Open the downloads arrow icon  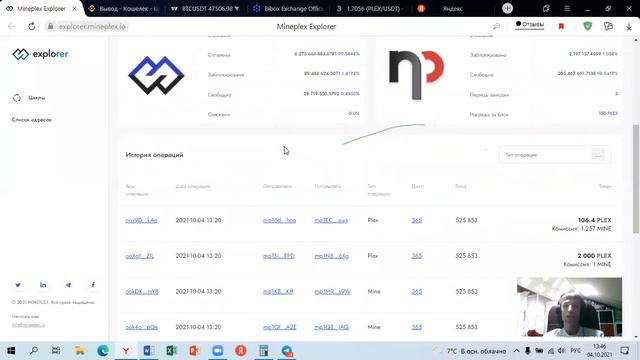coord(629,27)
